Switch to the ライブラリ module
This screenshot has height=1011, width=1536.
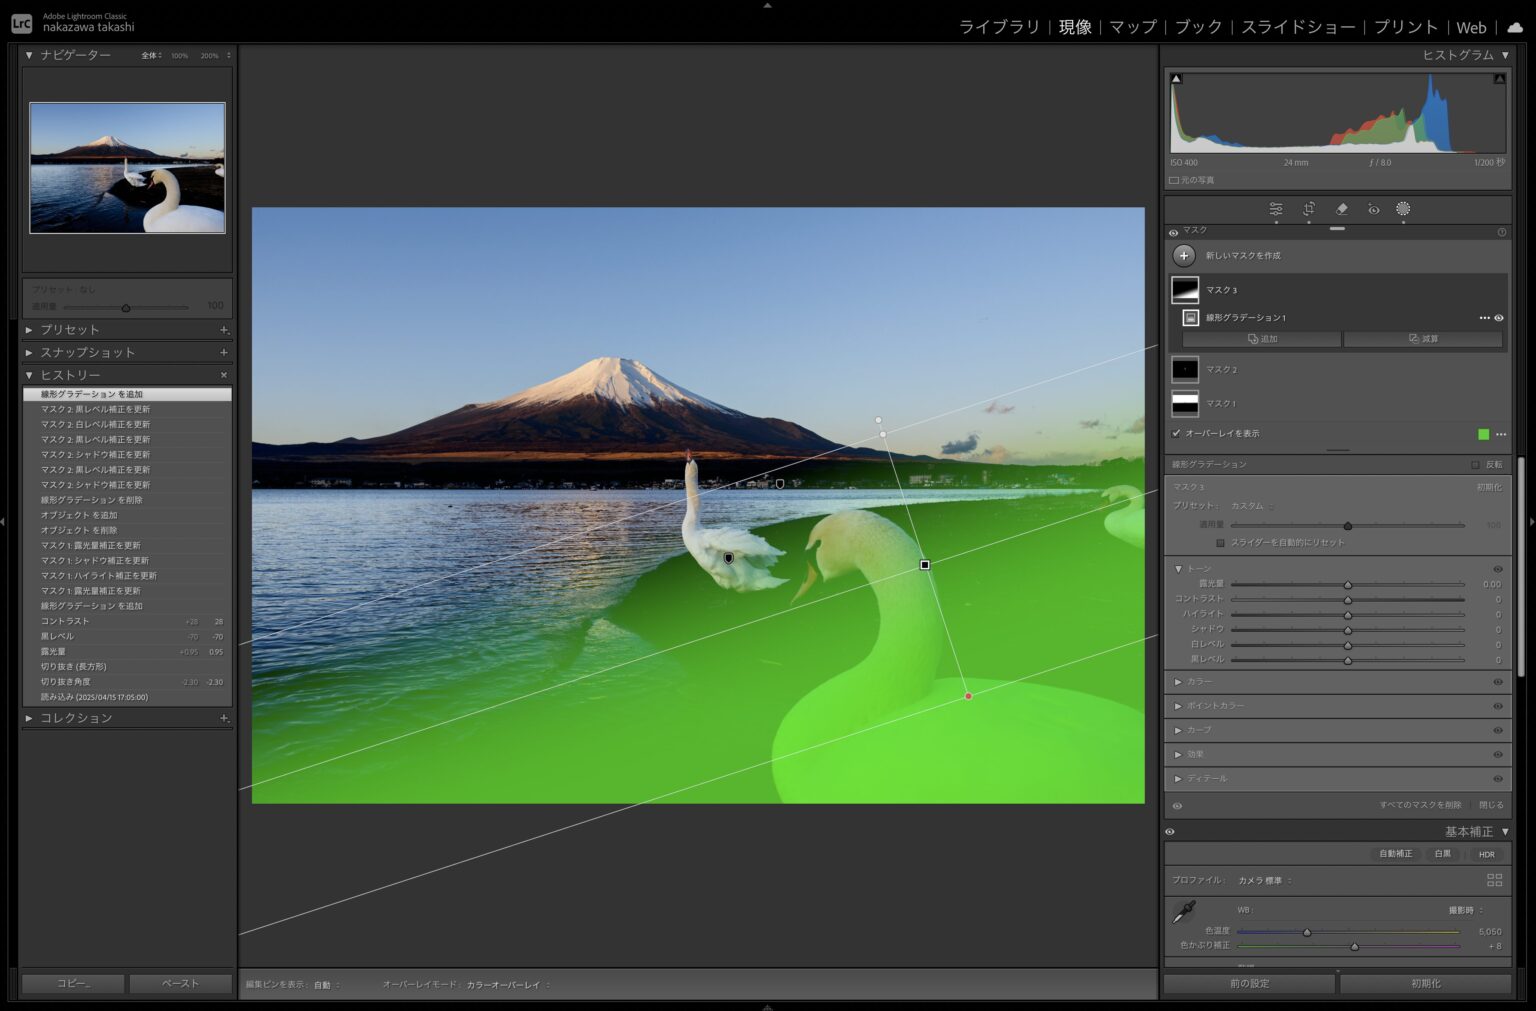[x=999, y=27]
